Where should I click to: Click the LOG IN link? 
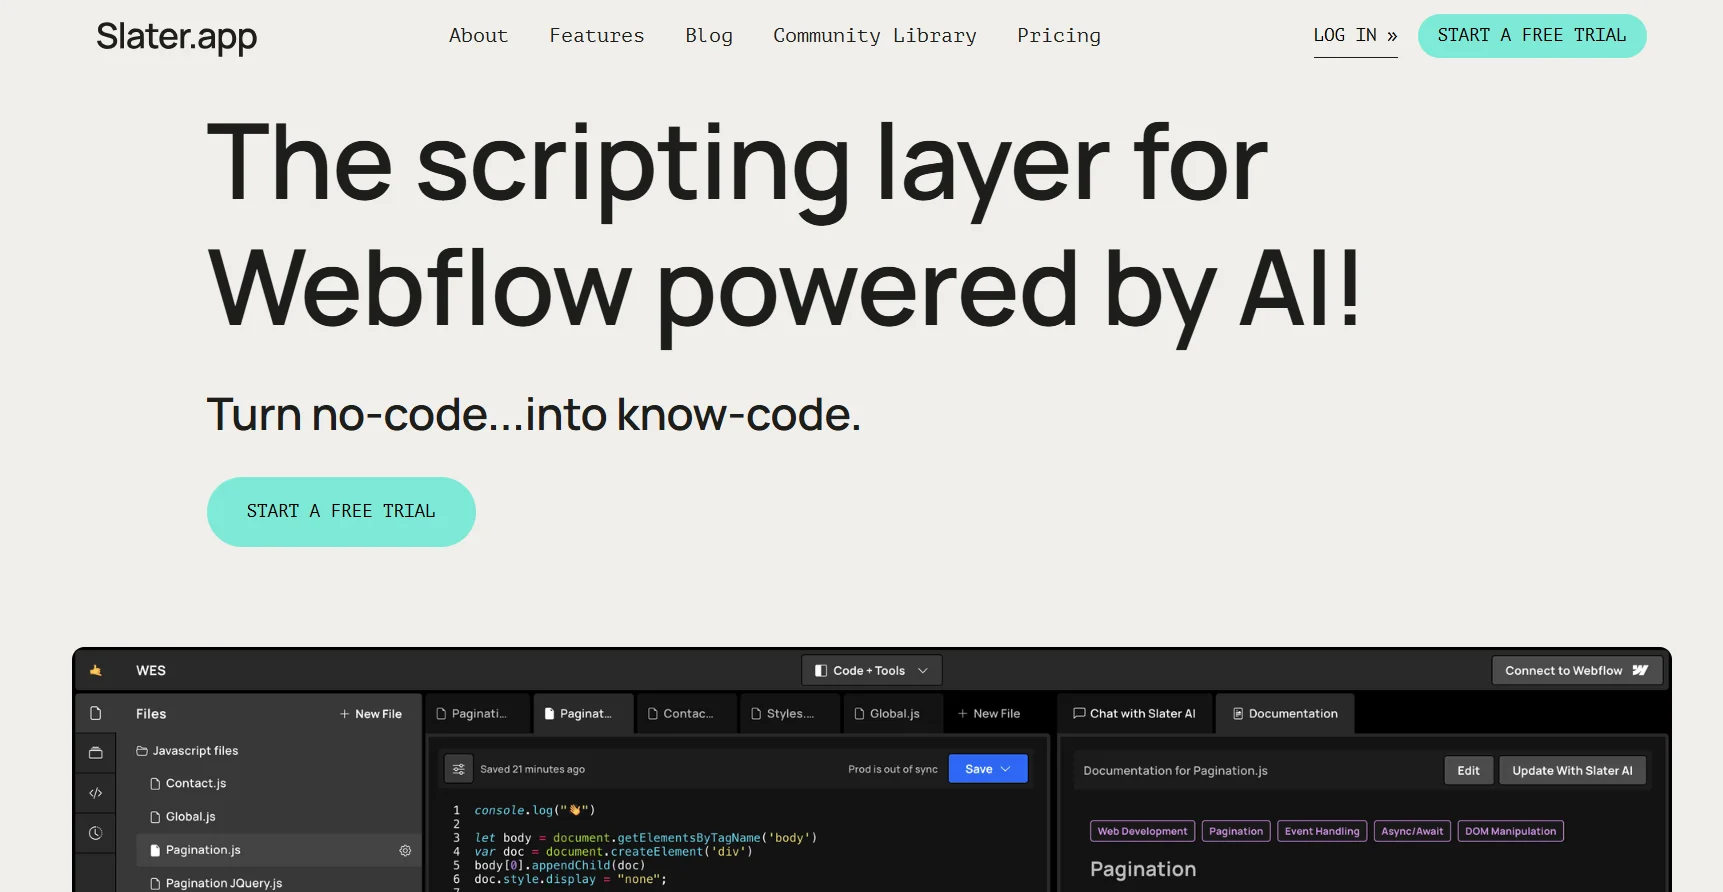(x=1354, y=36)
